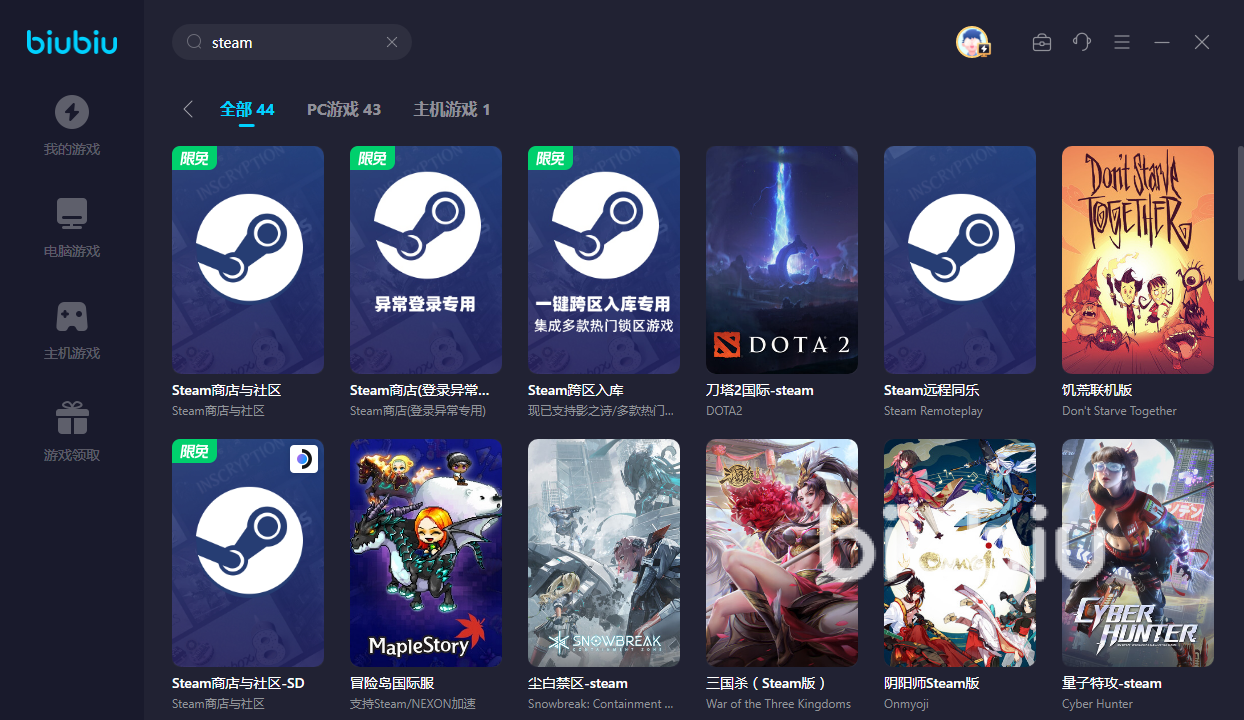
Task: Open the hamburger menu icon
Action: pos(1122,42)
